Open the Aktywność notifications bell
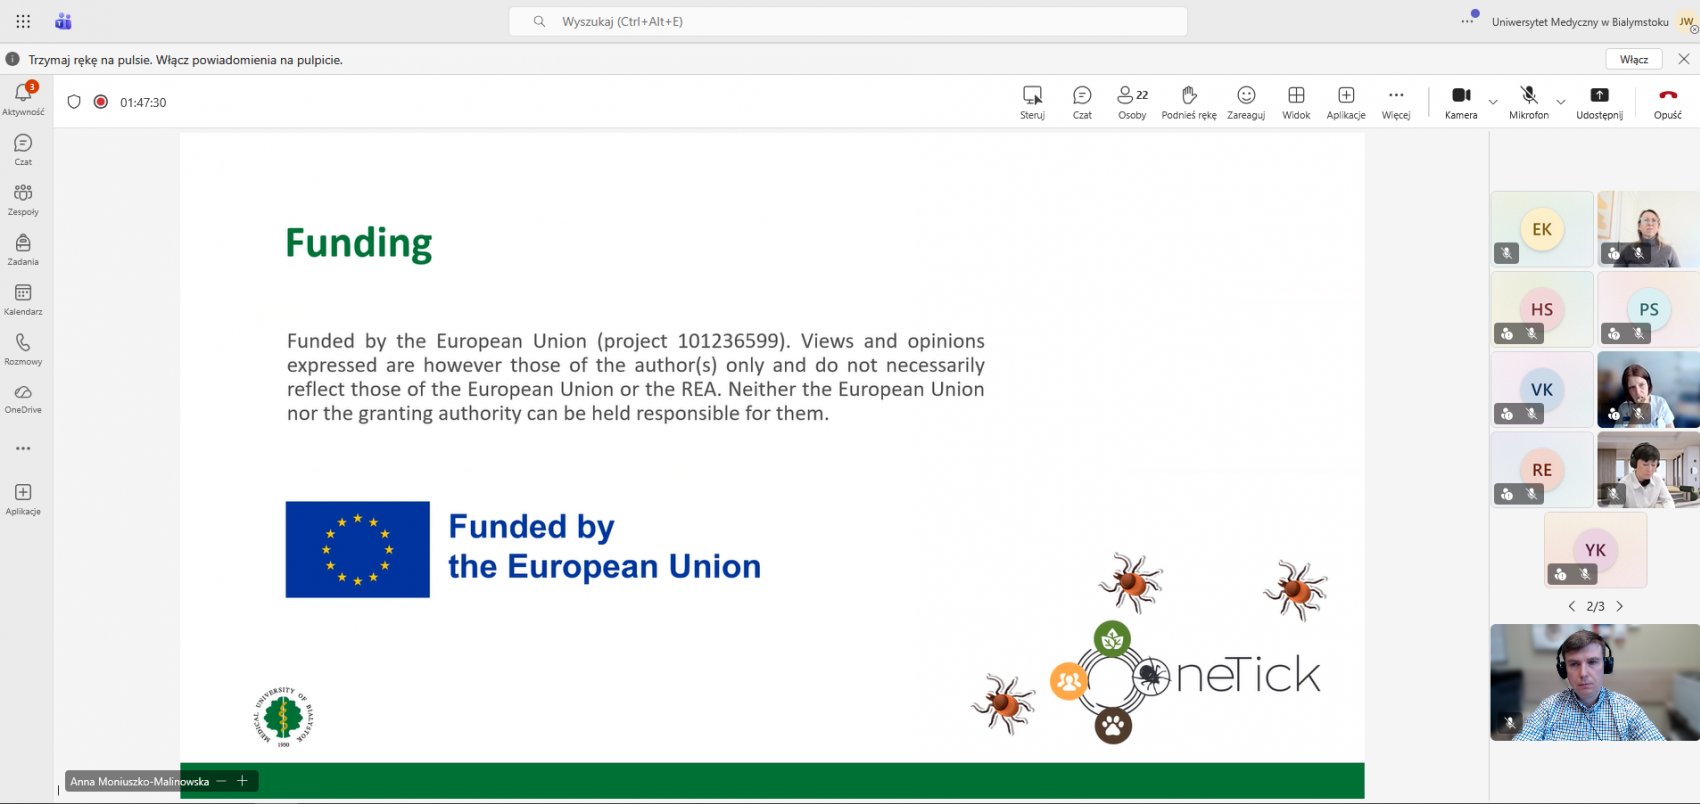The height and width of the screenshot is (804, 1700). (x=23, y=97)
